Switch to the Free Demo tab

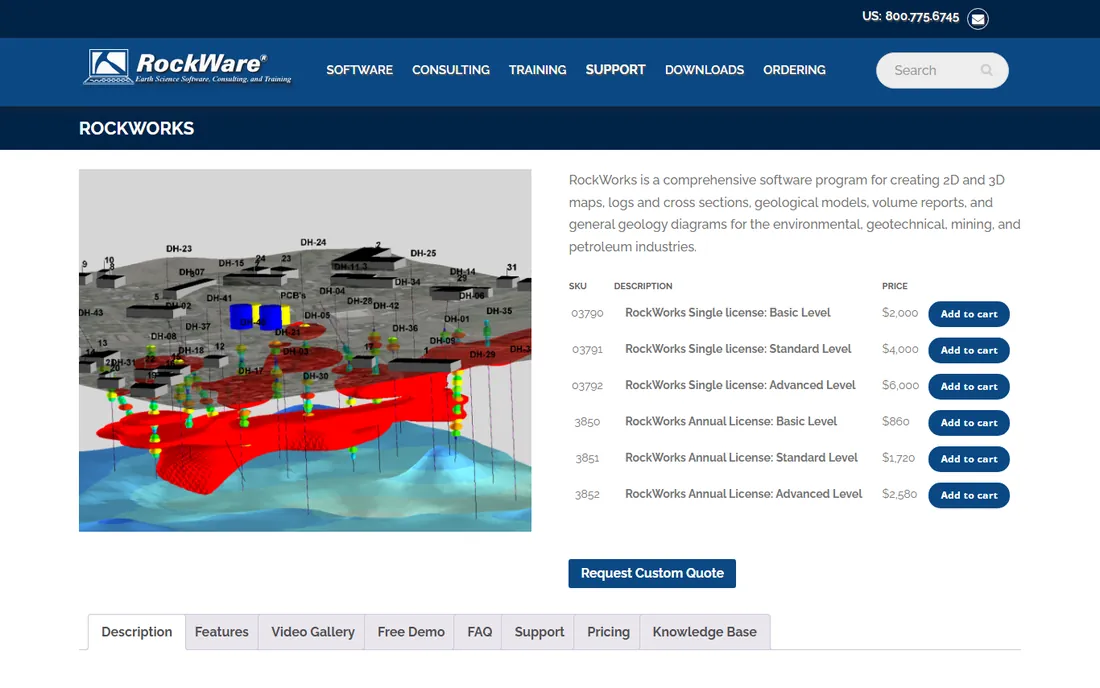[411, 632]
